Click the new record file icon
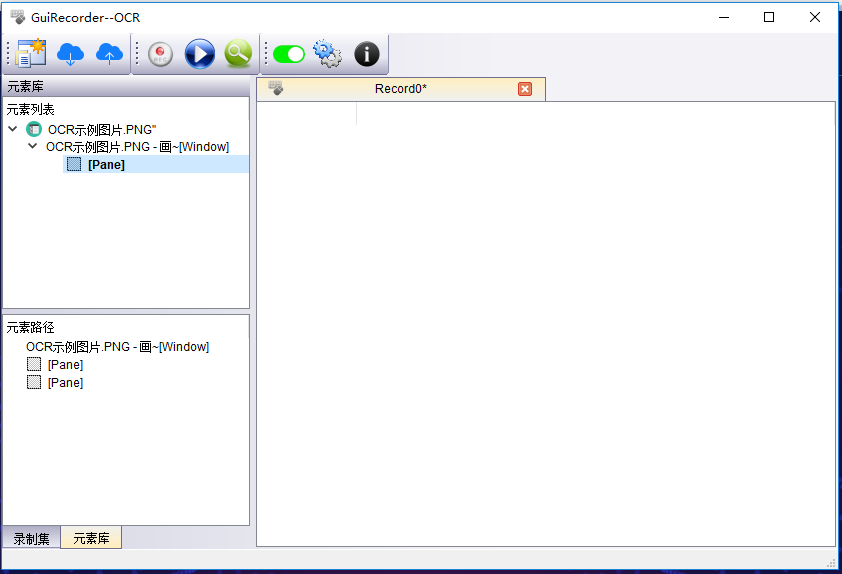 [31, 53]
